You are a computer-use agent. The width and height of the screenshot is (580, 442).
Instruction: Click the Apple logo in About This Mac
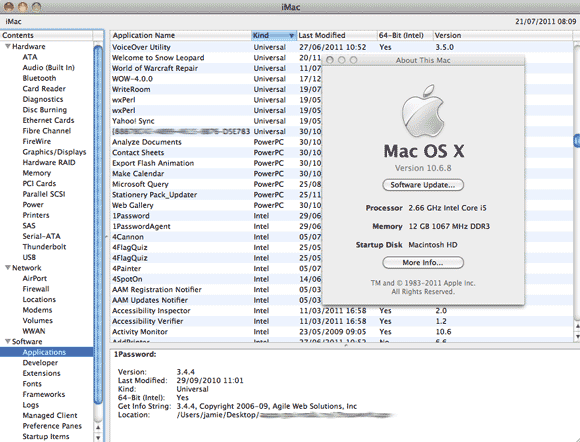click(422, 110)
